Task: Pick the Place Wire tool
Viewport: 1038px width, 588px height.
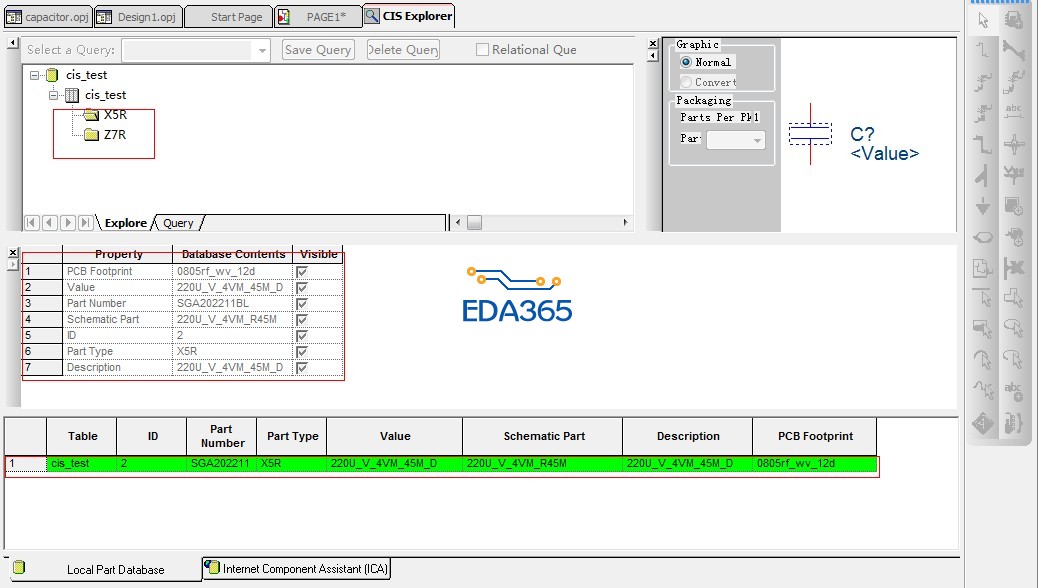Action: pyautogui.click(x=983, y=50)
